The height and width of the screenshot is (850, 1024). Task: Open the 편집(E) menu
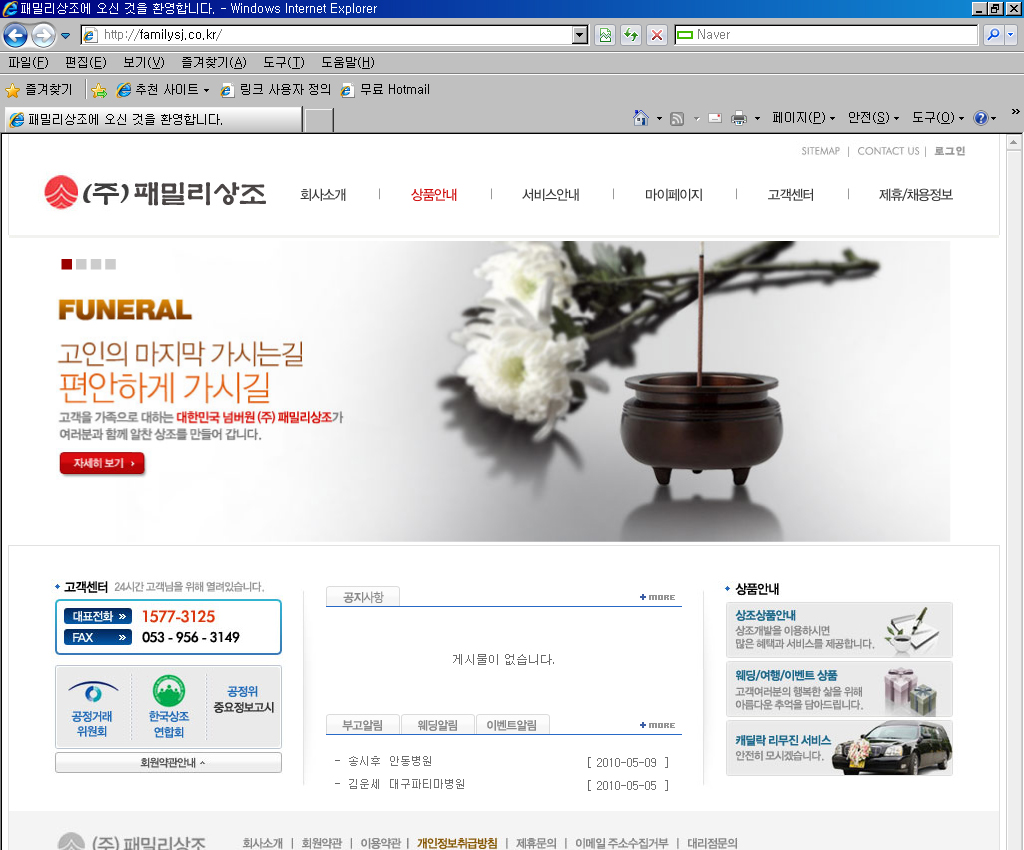coord(86,63)
